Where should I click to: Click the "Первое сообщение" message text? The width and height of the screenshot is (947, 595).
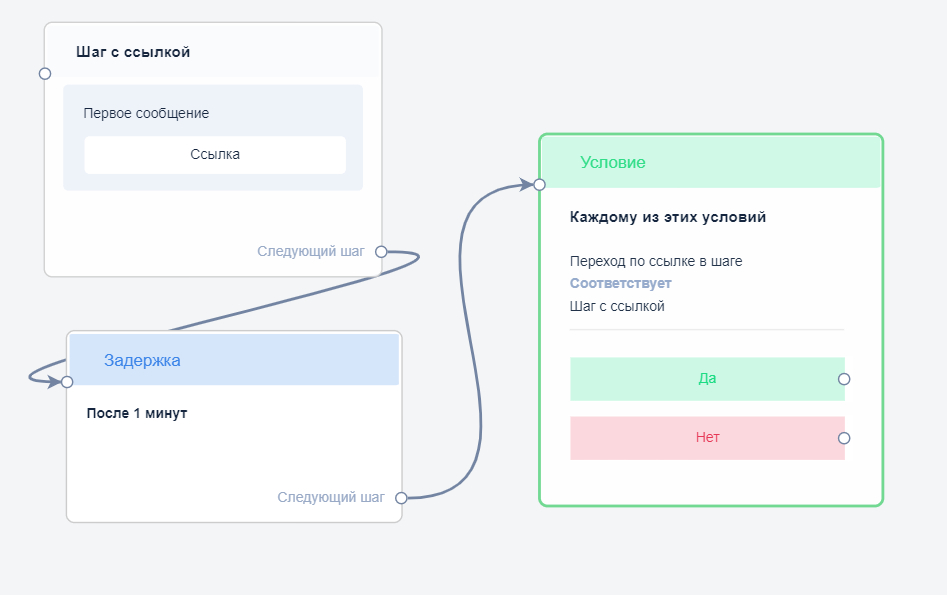[146, 113]
